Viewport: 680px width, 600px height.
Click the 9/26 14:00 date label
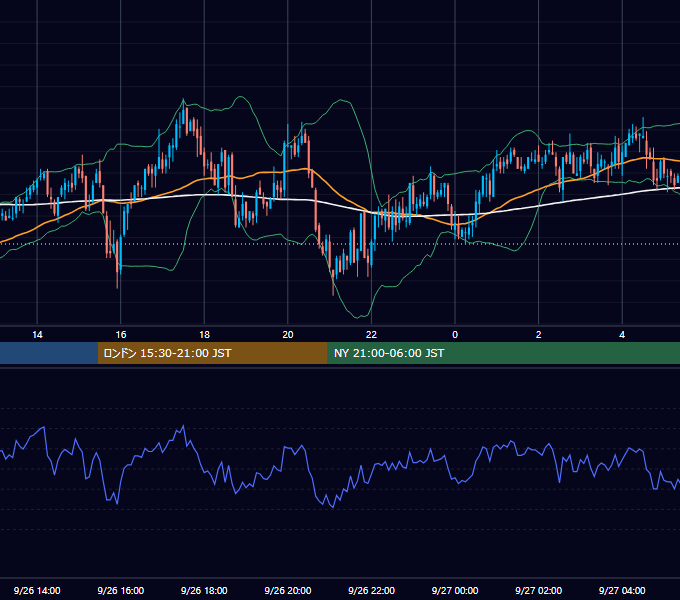click(37, 590)
